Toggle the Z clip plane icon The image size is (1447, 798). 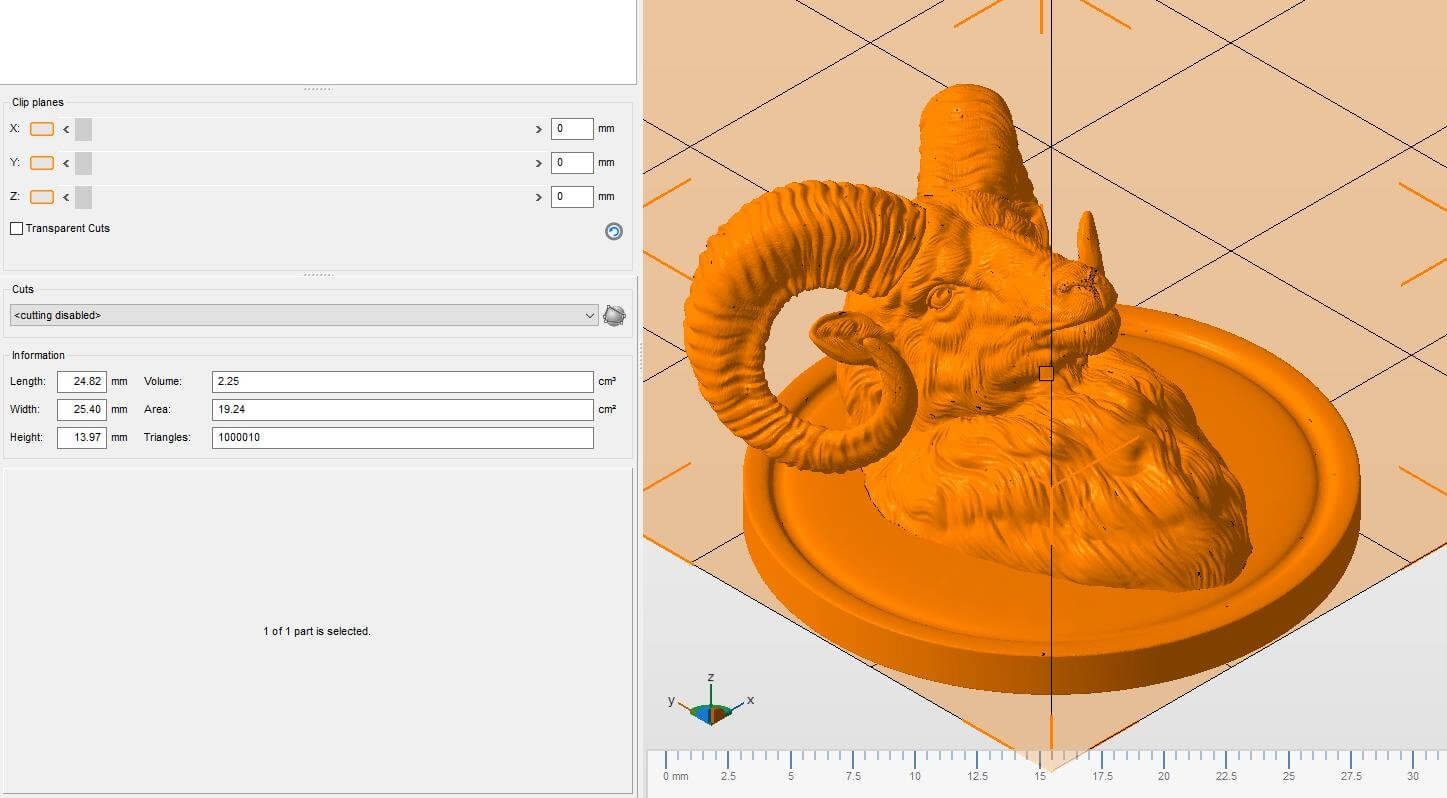[x=42, y=197]
